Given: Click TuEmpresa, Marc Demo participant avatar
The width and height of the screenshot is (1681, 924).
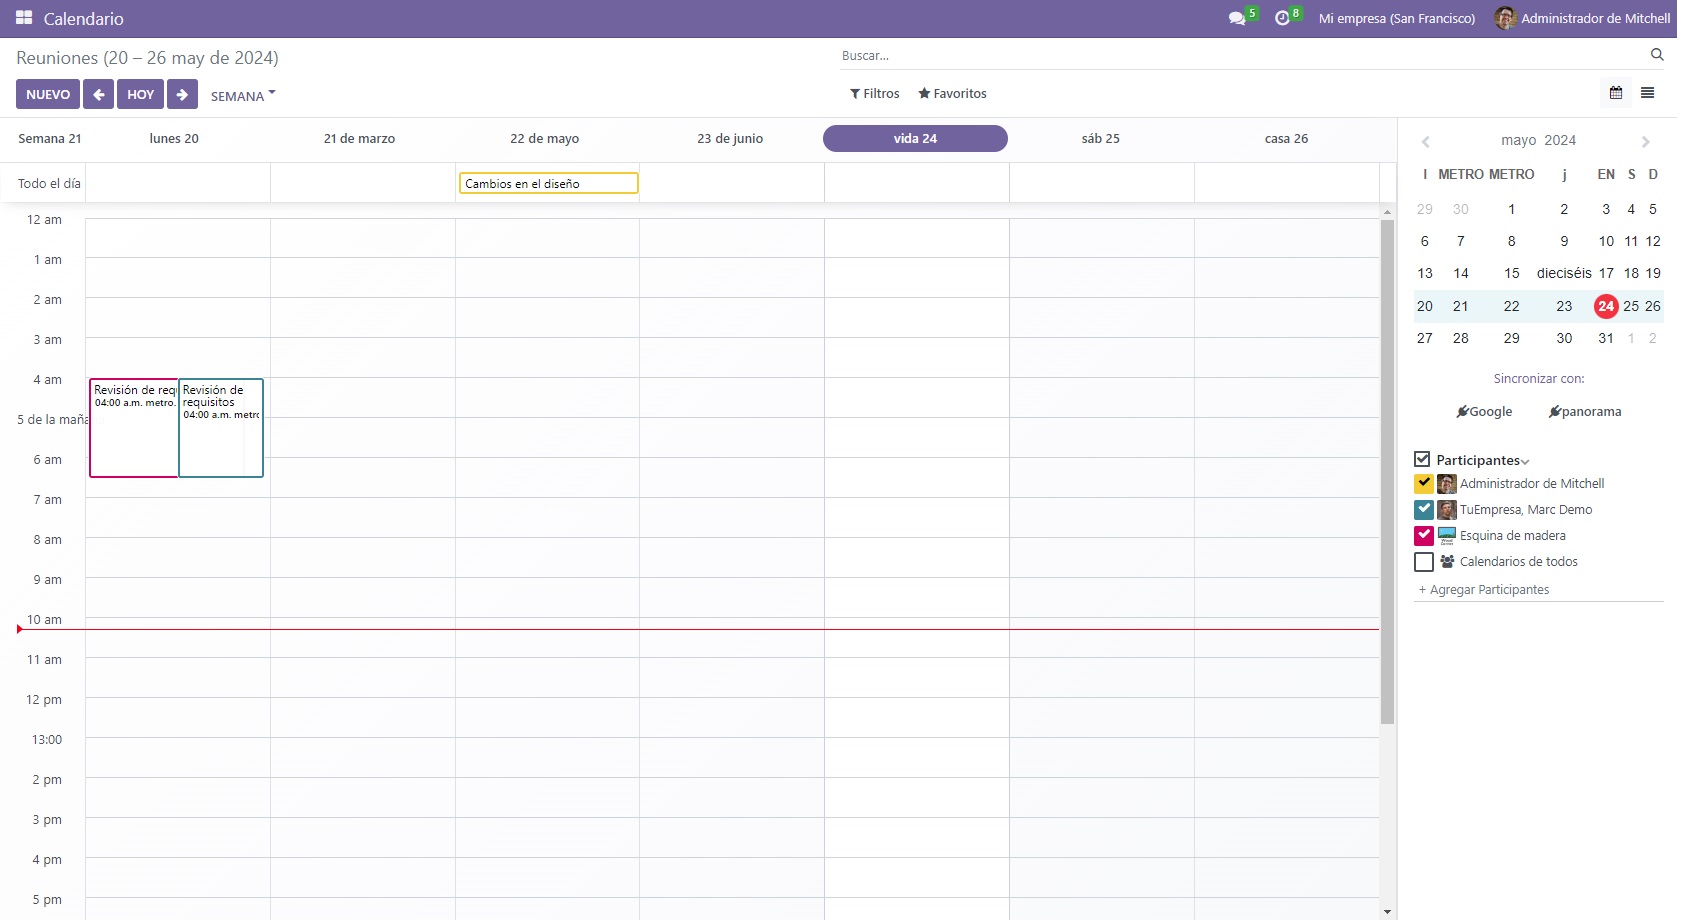Looking at the screenshot, I should [1447, 510].
